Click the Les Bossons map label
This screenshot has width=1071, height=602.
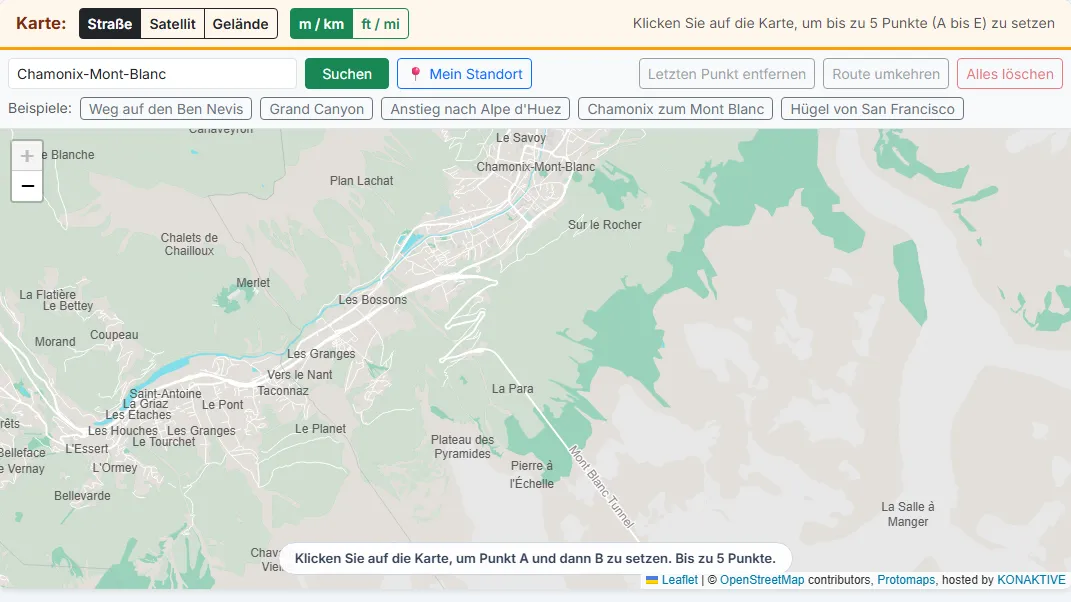tap(372, 299)
